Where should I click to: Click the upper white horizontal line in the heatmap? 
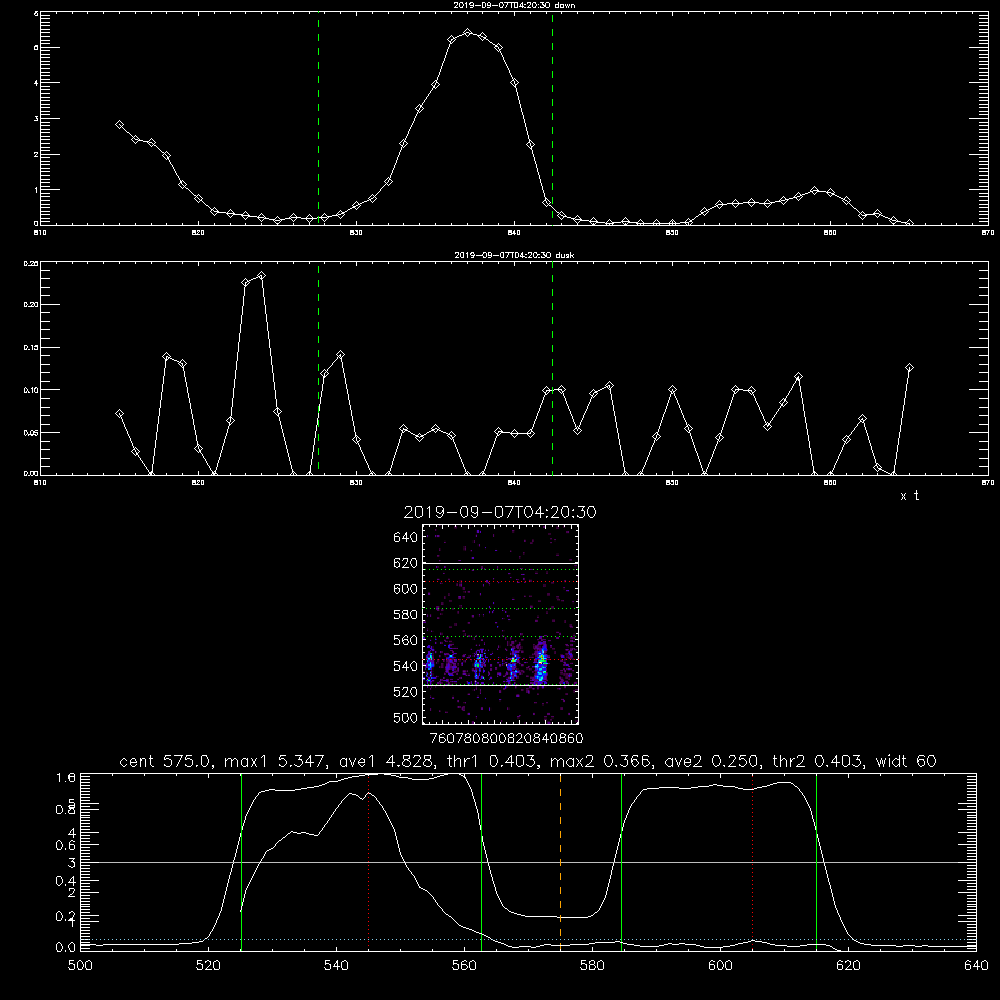pos(500,563)
